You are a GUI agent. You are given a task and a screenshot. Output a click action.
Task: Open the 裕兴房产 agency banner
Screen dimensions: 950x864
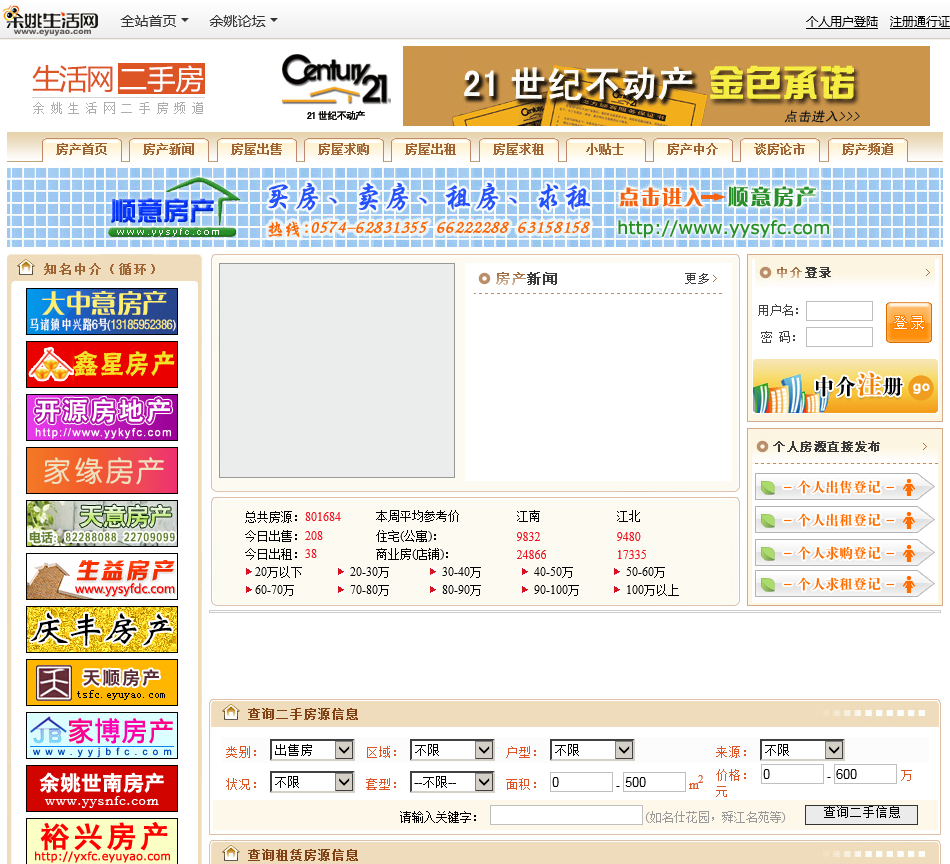point(102,841)
